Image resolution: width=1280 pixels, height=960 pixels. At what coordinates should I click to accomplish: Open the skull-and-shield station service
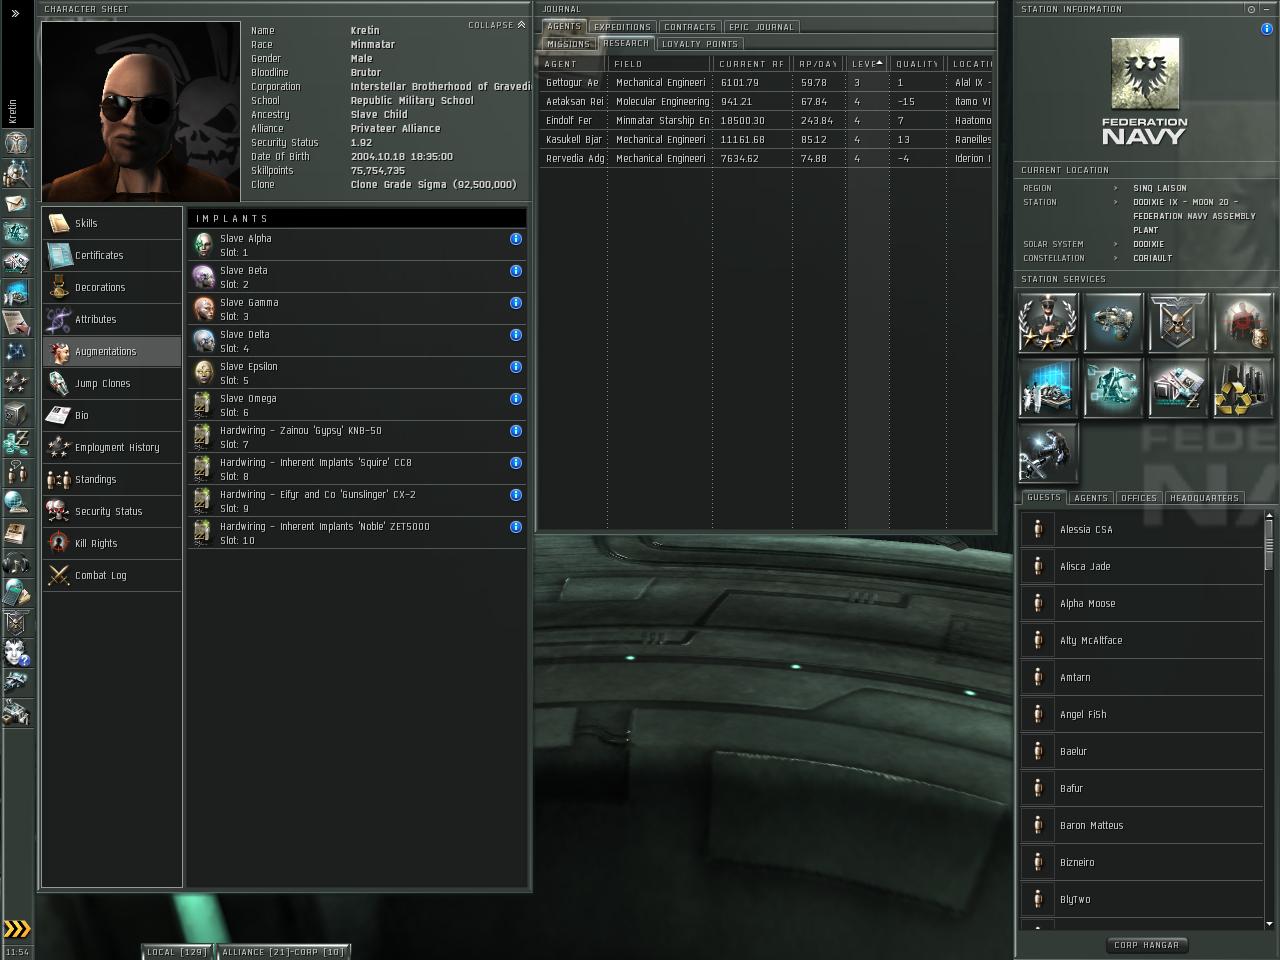click(1178, 322)
